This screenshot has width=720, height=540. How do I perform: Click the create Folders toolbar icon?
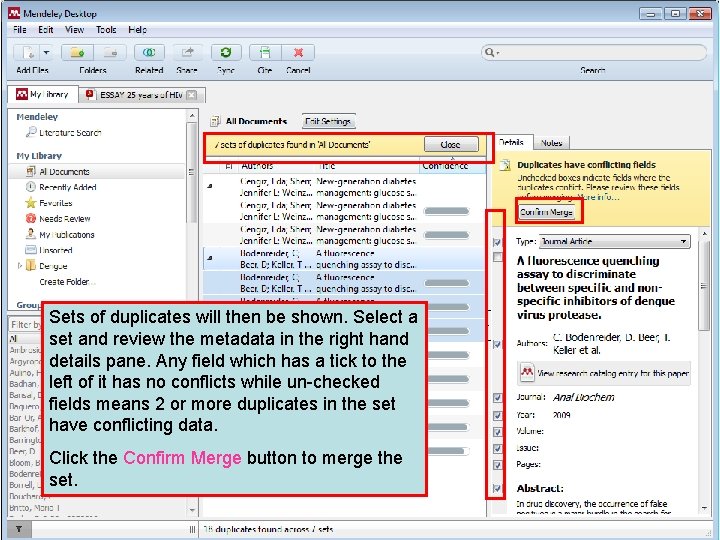pyautogui.click(x=77, y=53)
